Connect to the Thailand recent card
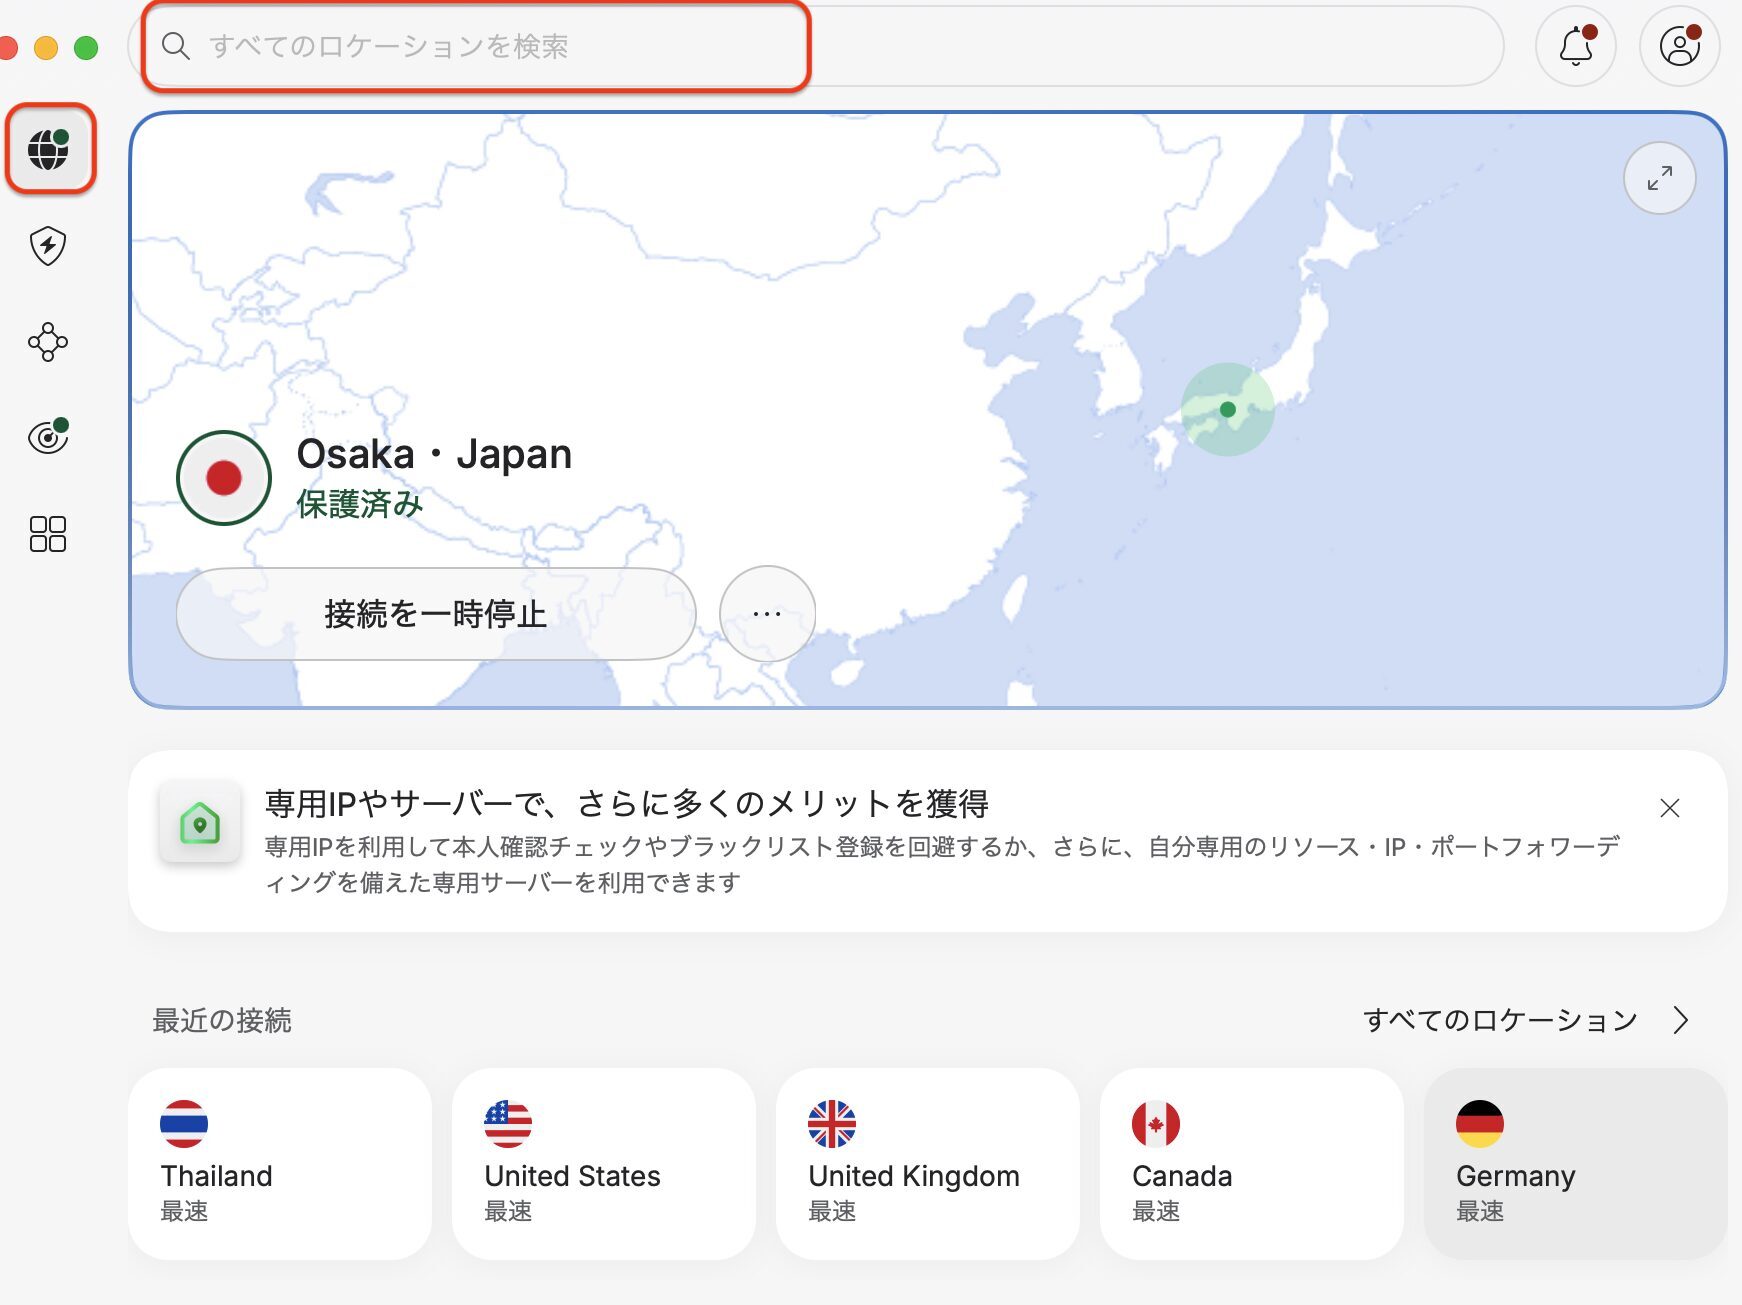Image resolution: width=1742 pixels, height=1305 pixels. [280, 1164]
